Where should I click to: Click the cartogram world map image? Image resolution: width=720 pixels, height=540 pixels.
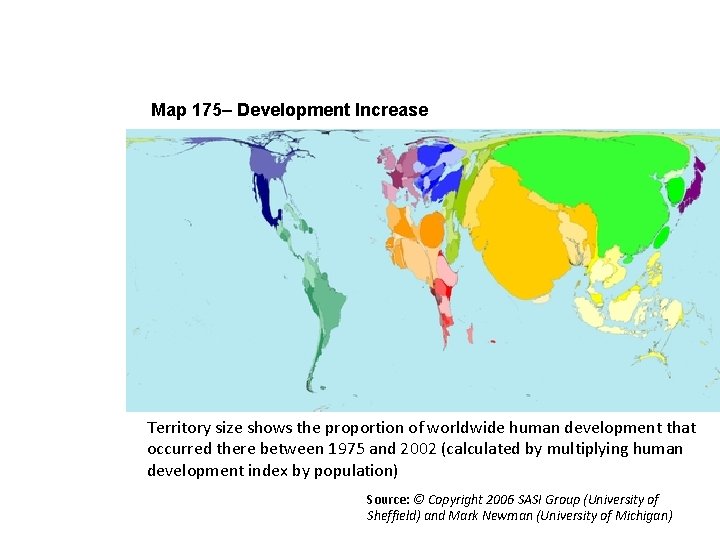coord(423,270)
